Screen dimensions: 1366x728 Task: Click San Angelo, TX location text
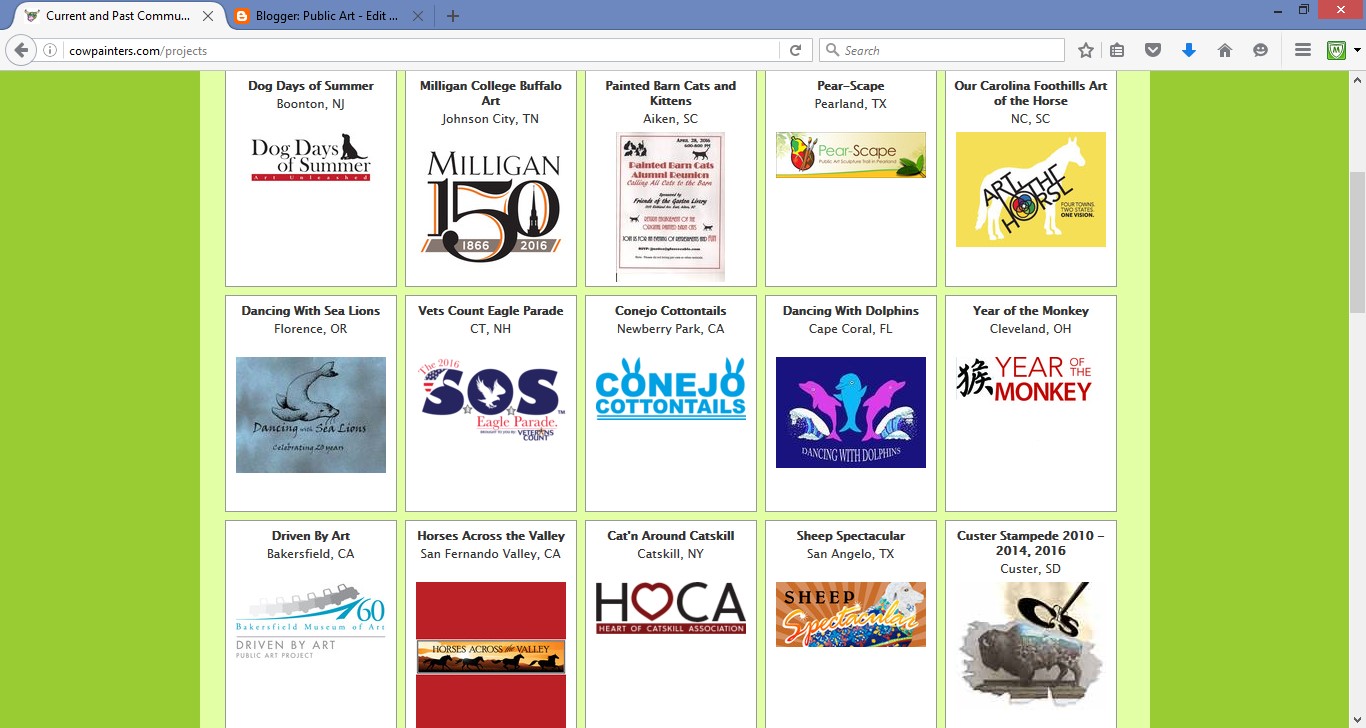click(851, 554)
